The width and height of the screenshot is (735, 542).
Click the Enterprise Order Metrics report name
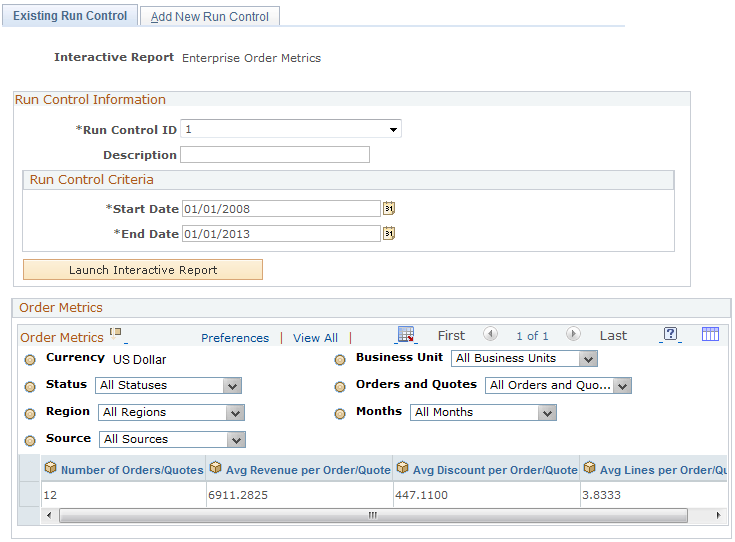252,58
